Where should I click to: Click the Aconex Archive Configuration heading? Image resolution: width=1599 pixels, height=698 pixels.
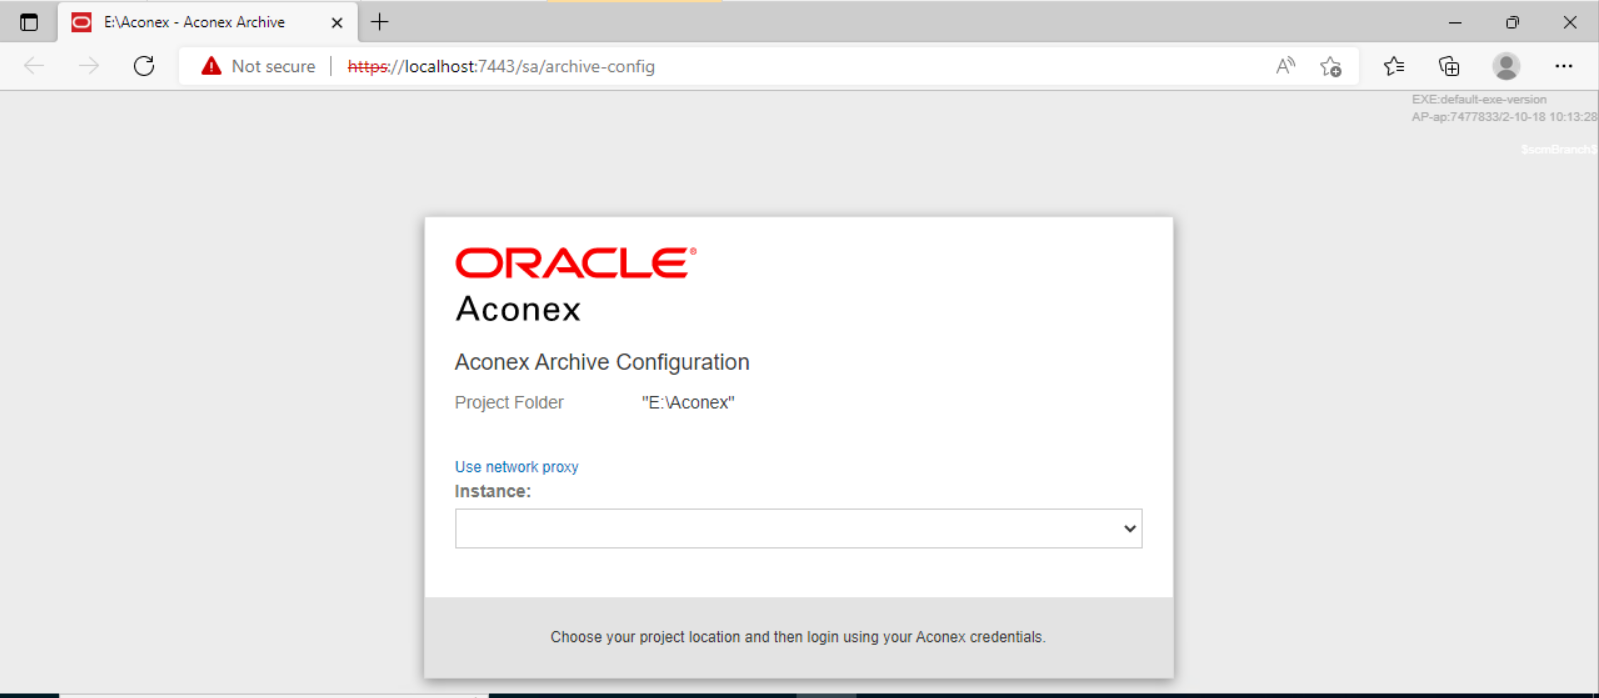pos(602,362)
